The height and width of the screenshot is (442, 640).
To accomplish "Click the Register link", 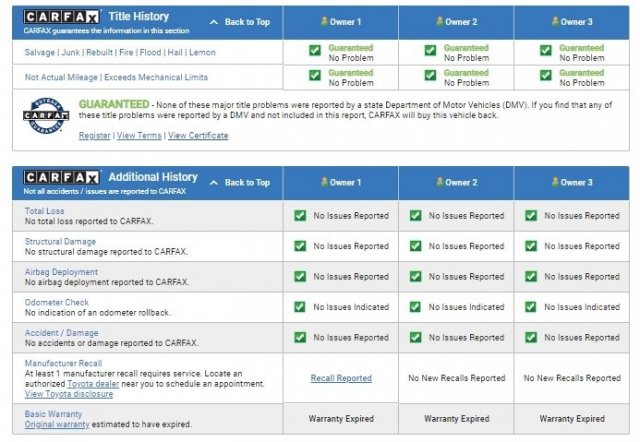I will coord(94,135).
